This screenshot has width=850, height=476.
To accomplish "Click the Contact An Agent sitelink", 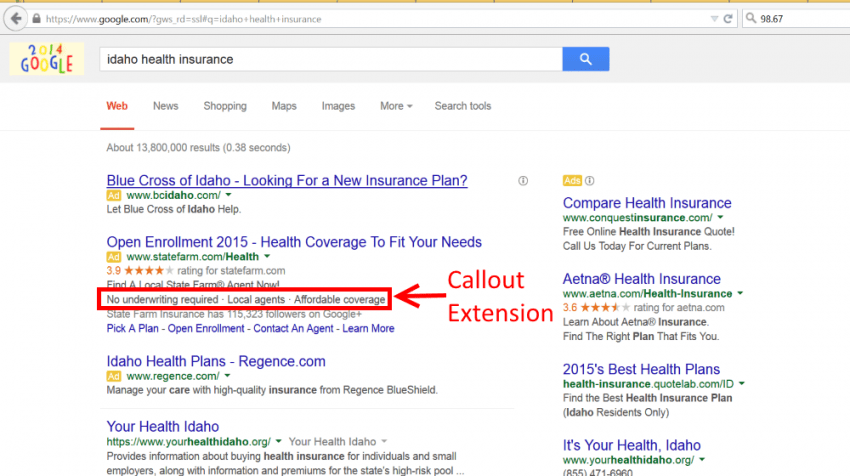I will 293,329.
